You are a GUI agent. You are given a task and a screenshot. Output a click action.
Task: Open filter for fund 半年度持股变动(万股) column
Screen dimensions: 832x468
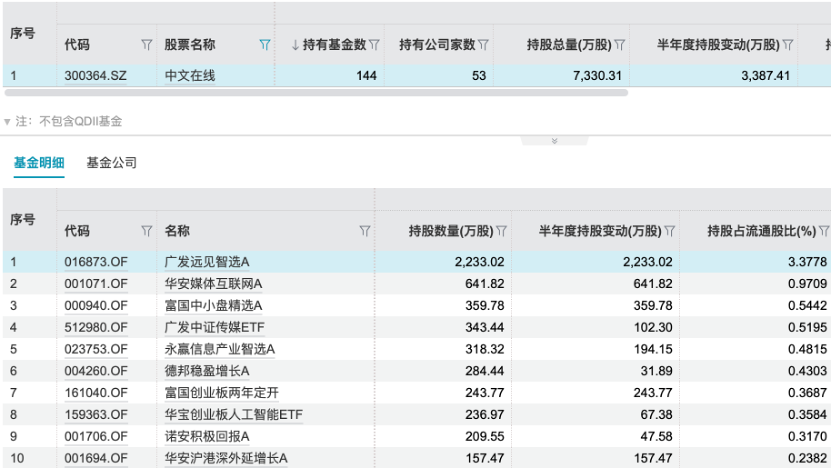669,231
